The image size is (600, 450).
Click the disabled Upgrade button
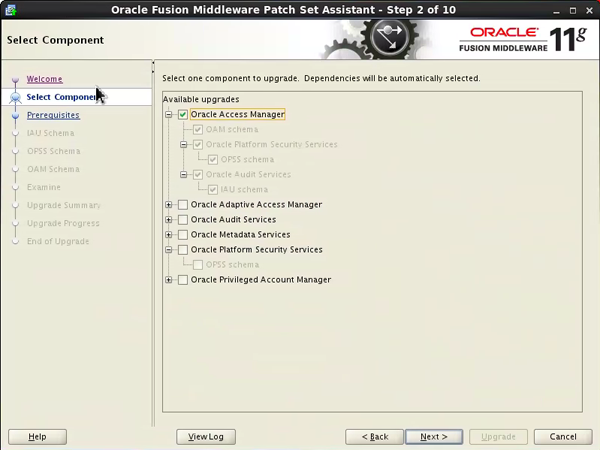498,437
